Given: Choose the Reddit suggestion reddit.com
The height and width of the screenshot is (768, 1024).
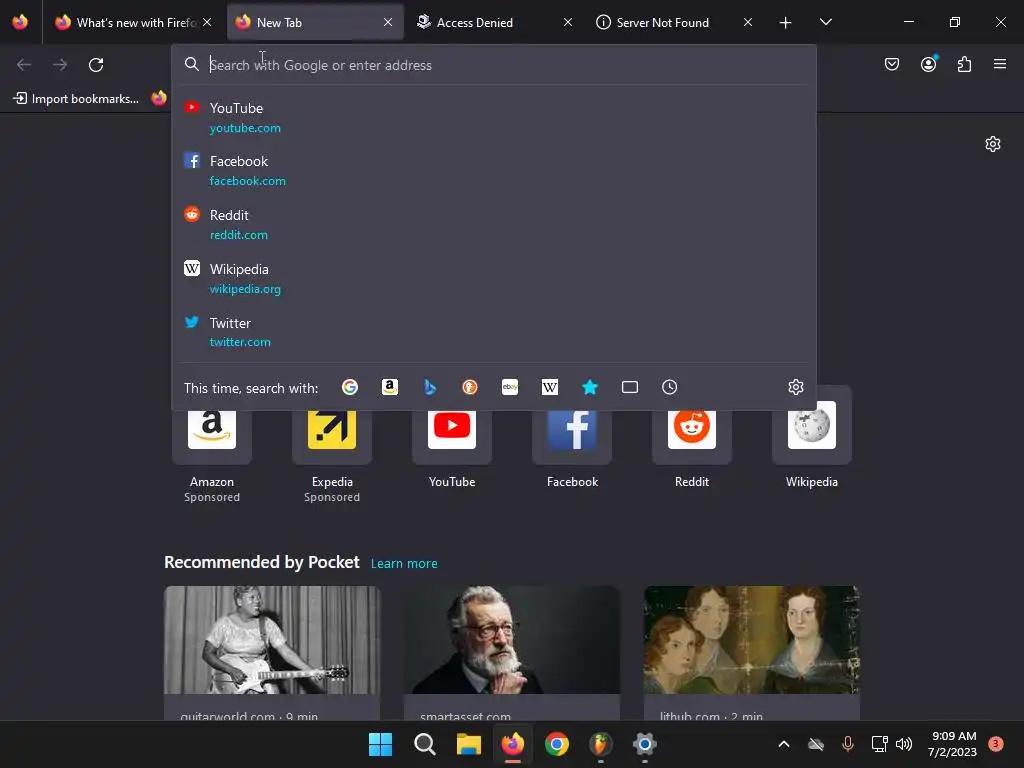Looking at the screenshot, I should (x=494, y=224).
